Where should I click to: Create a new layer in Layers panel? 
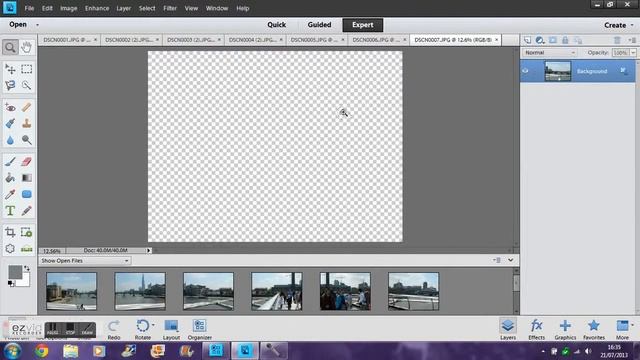pyautogui.click(x=527, y=40)
